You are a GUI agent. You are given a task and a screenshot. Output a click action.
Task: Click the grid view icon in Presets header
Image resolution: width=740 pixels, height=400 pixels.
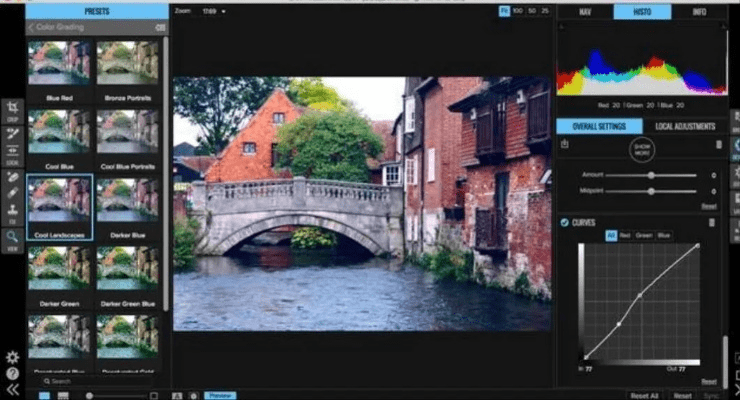click(160, 28)
